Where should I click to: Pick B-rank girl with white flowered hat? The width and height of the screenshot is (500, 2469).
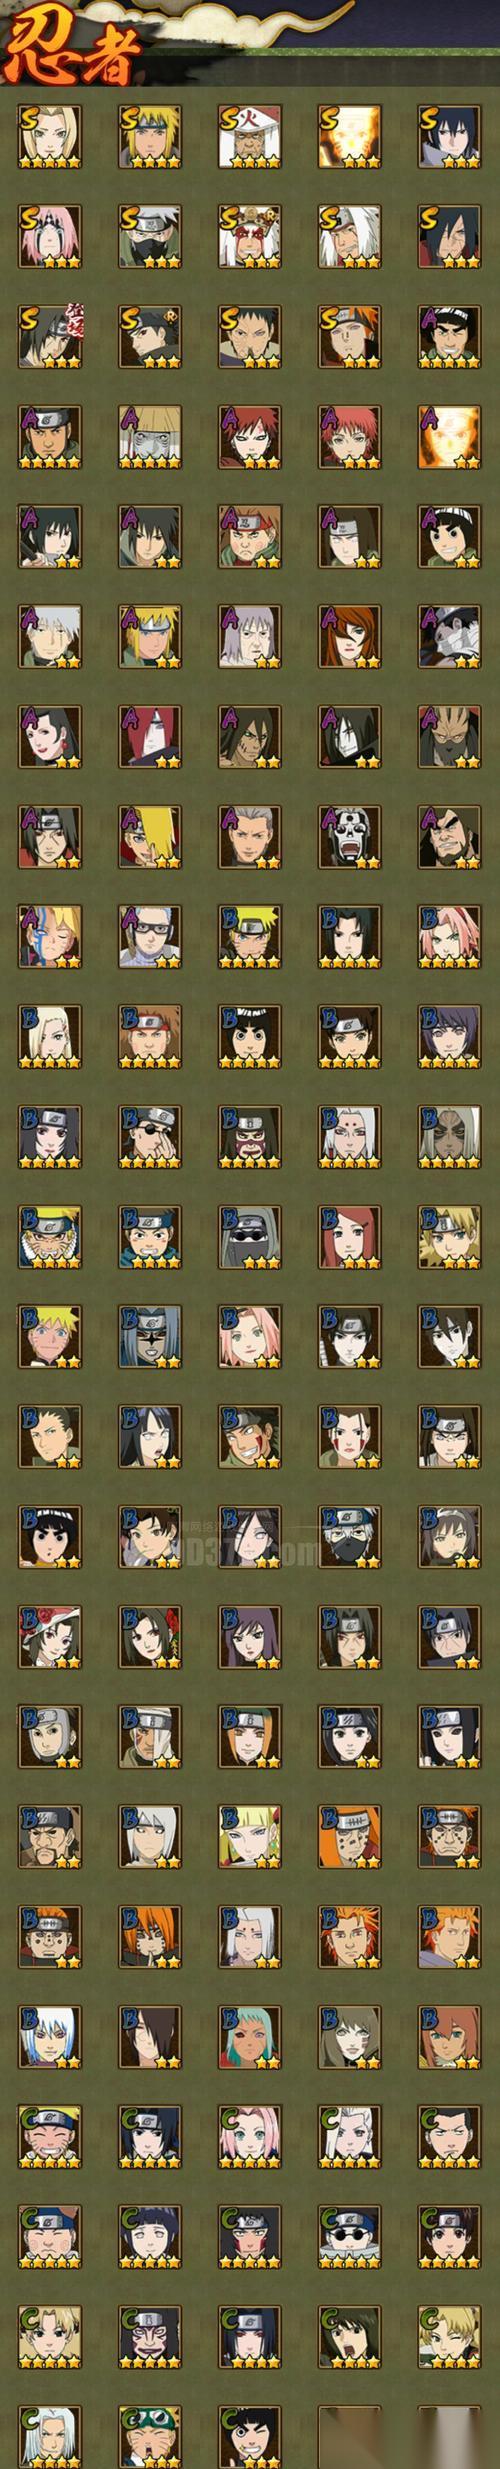(x=50, y=1636)
